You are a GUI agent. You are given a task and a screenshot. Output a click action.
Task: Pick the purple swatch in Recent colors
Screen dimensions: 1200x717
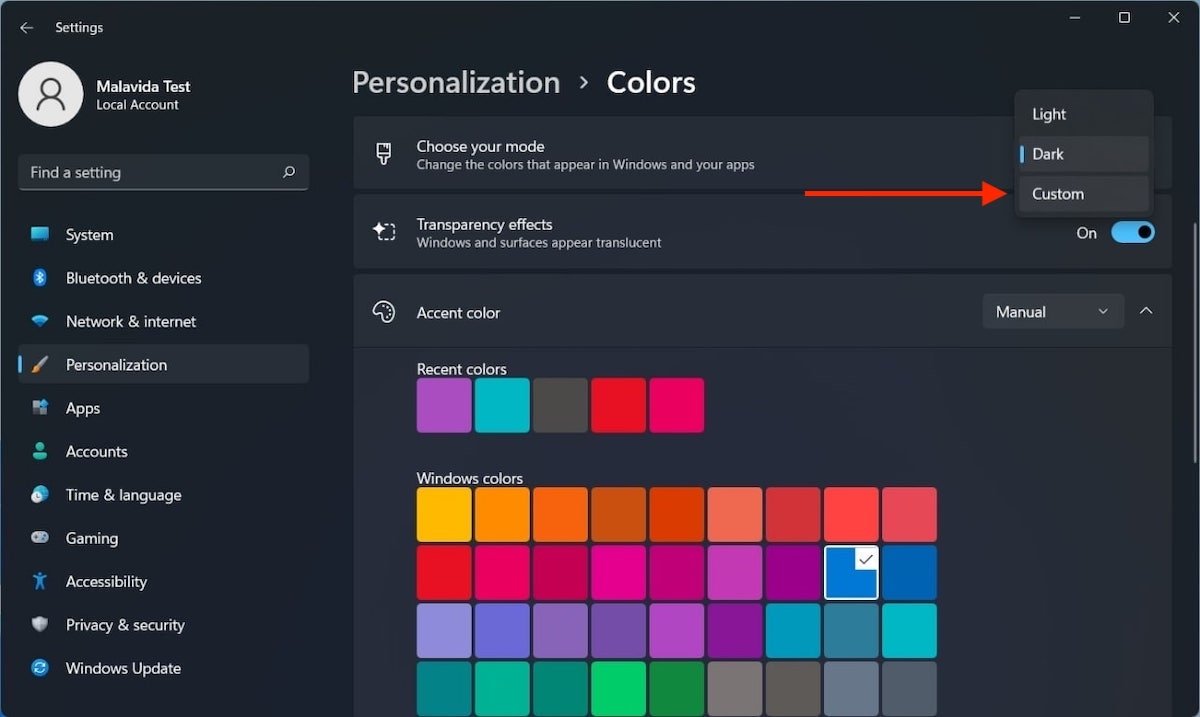444,405
